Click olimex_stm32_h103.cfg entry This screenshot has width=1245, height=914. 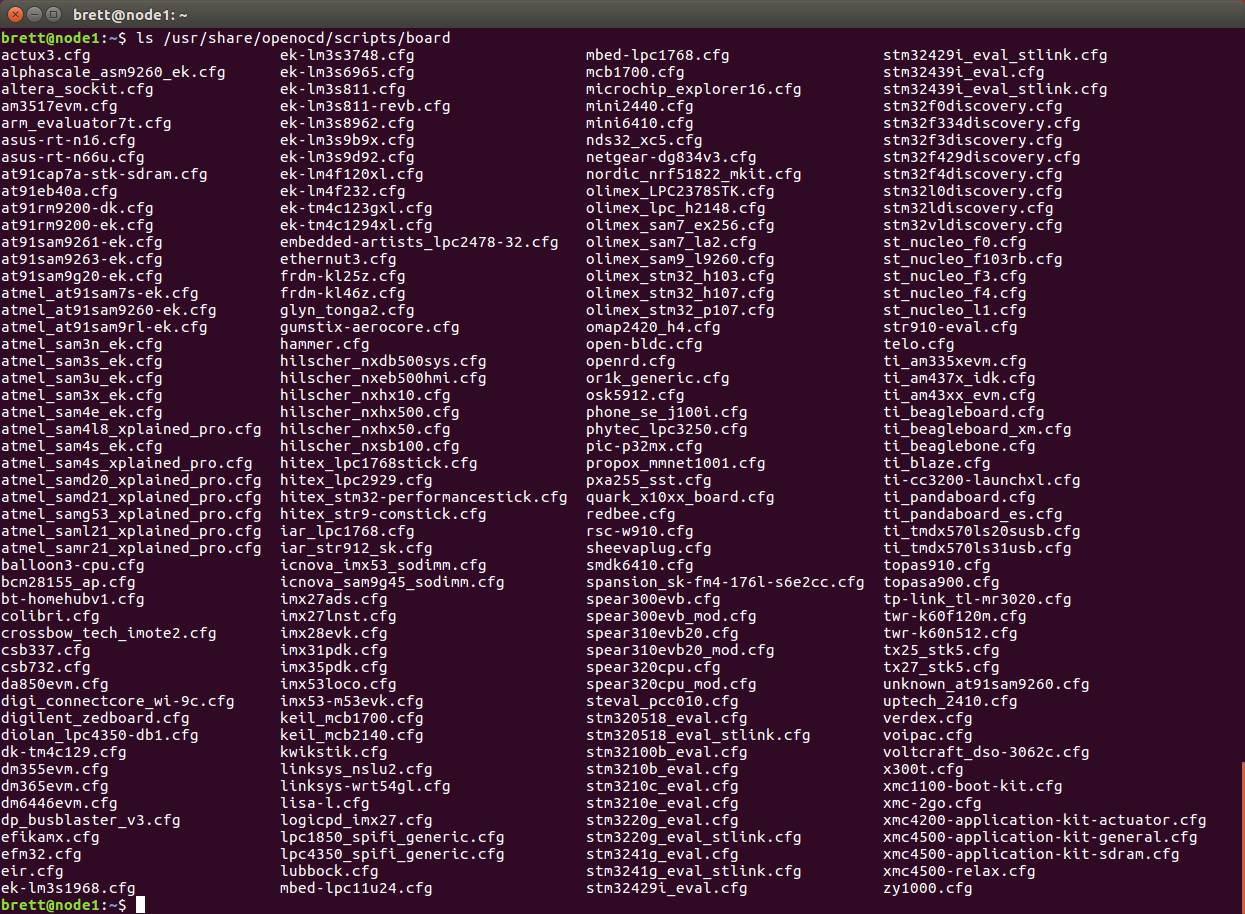(680, 276)
